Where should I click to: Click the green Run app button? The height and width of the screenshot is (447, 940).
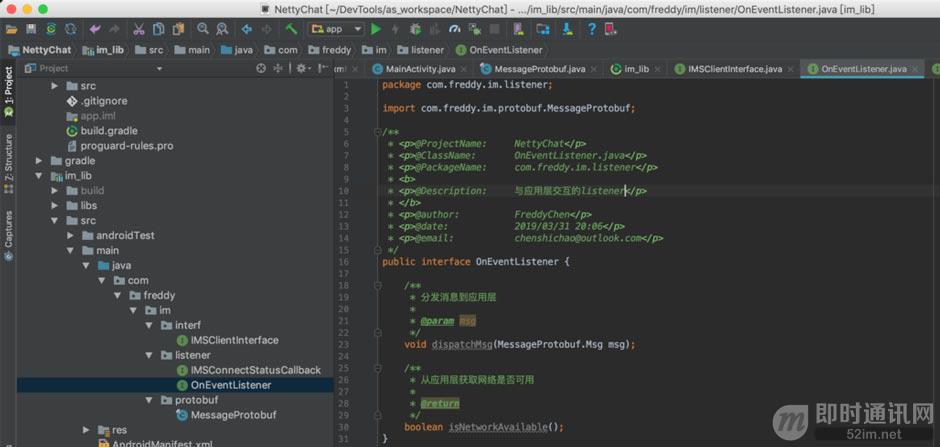point(376,29)
